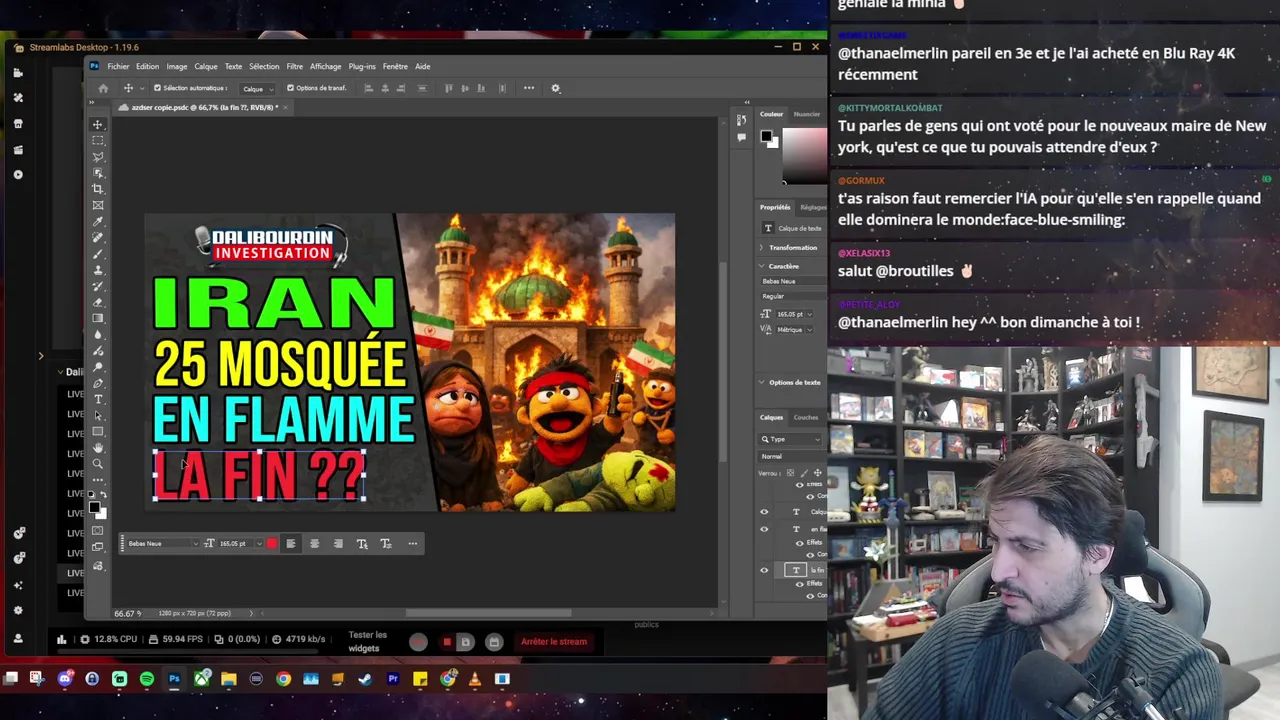The image size is (1280, 720).
Task: Open layer filter Type dropdown
Action: pyautogui.click(x=790, y=439)
